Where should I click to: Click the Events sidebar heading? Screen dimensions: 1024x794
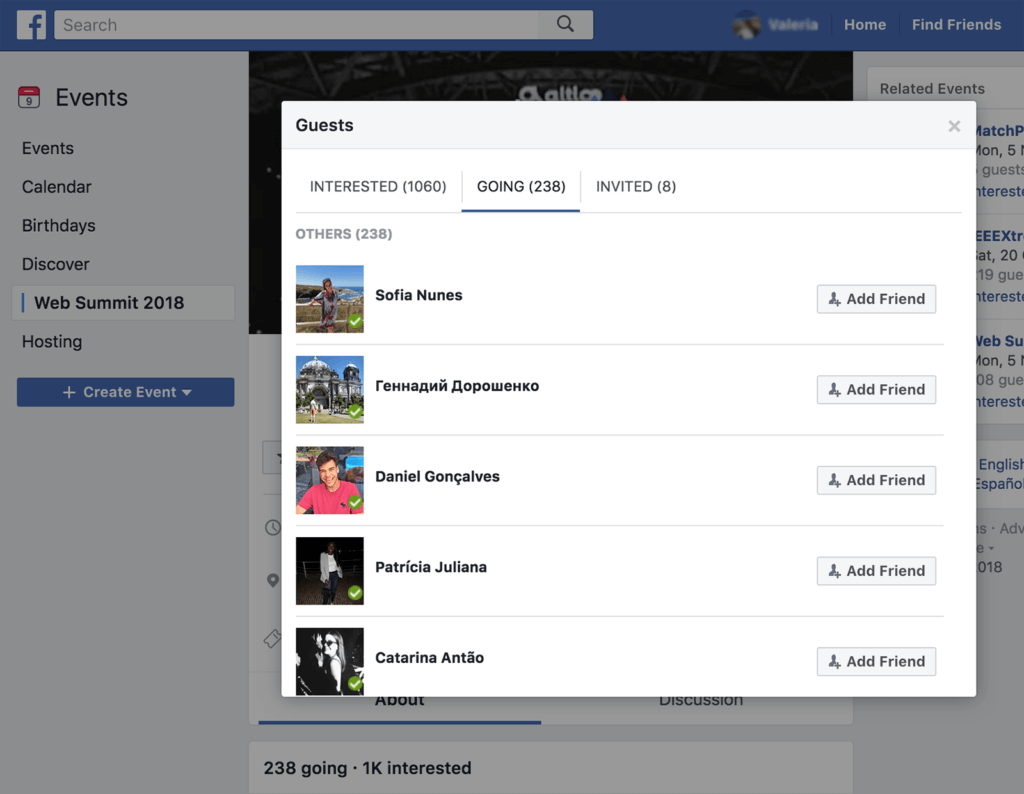coord(91,97)
